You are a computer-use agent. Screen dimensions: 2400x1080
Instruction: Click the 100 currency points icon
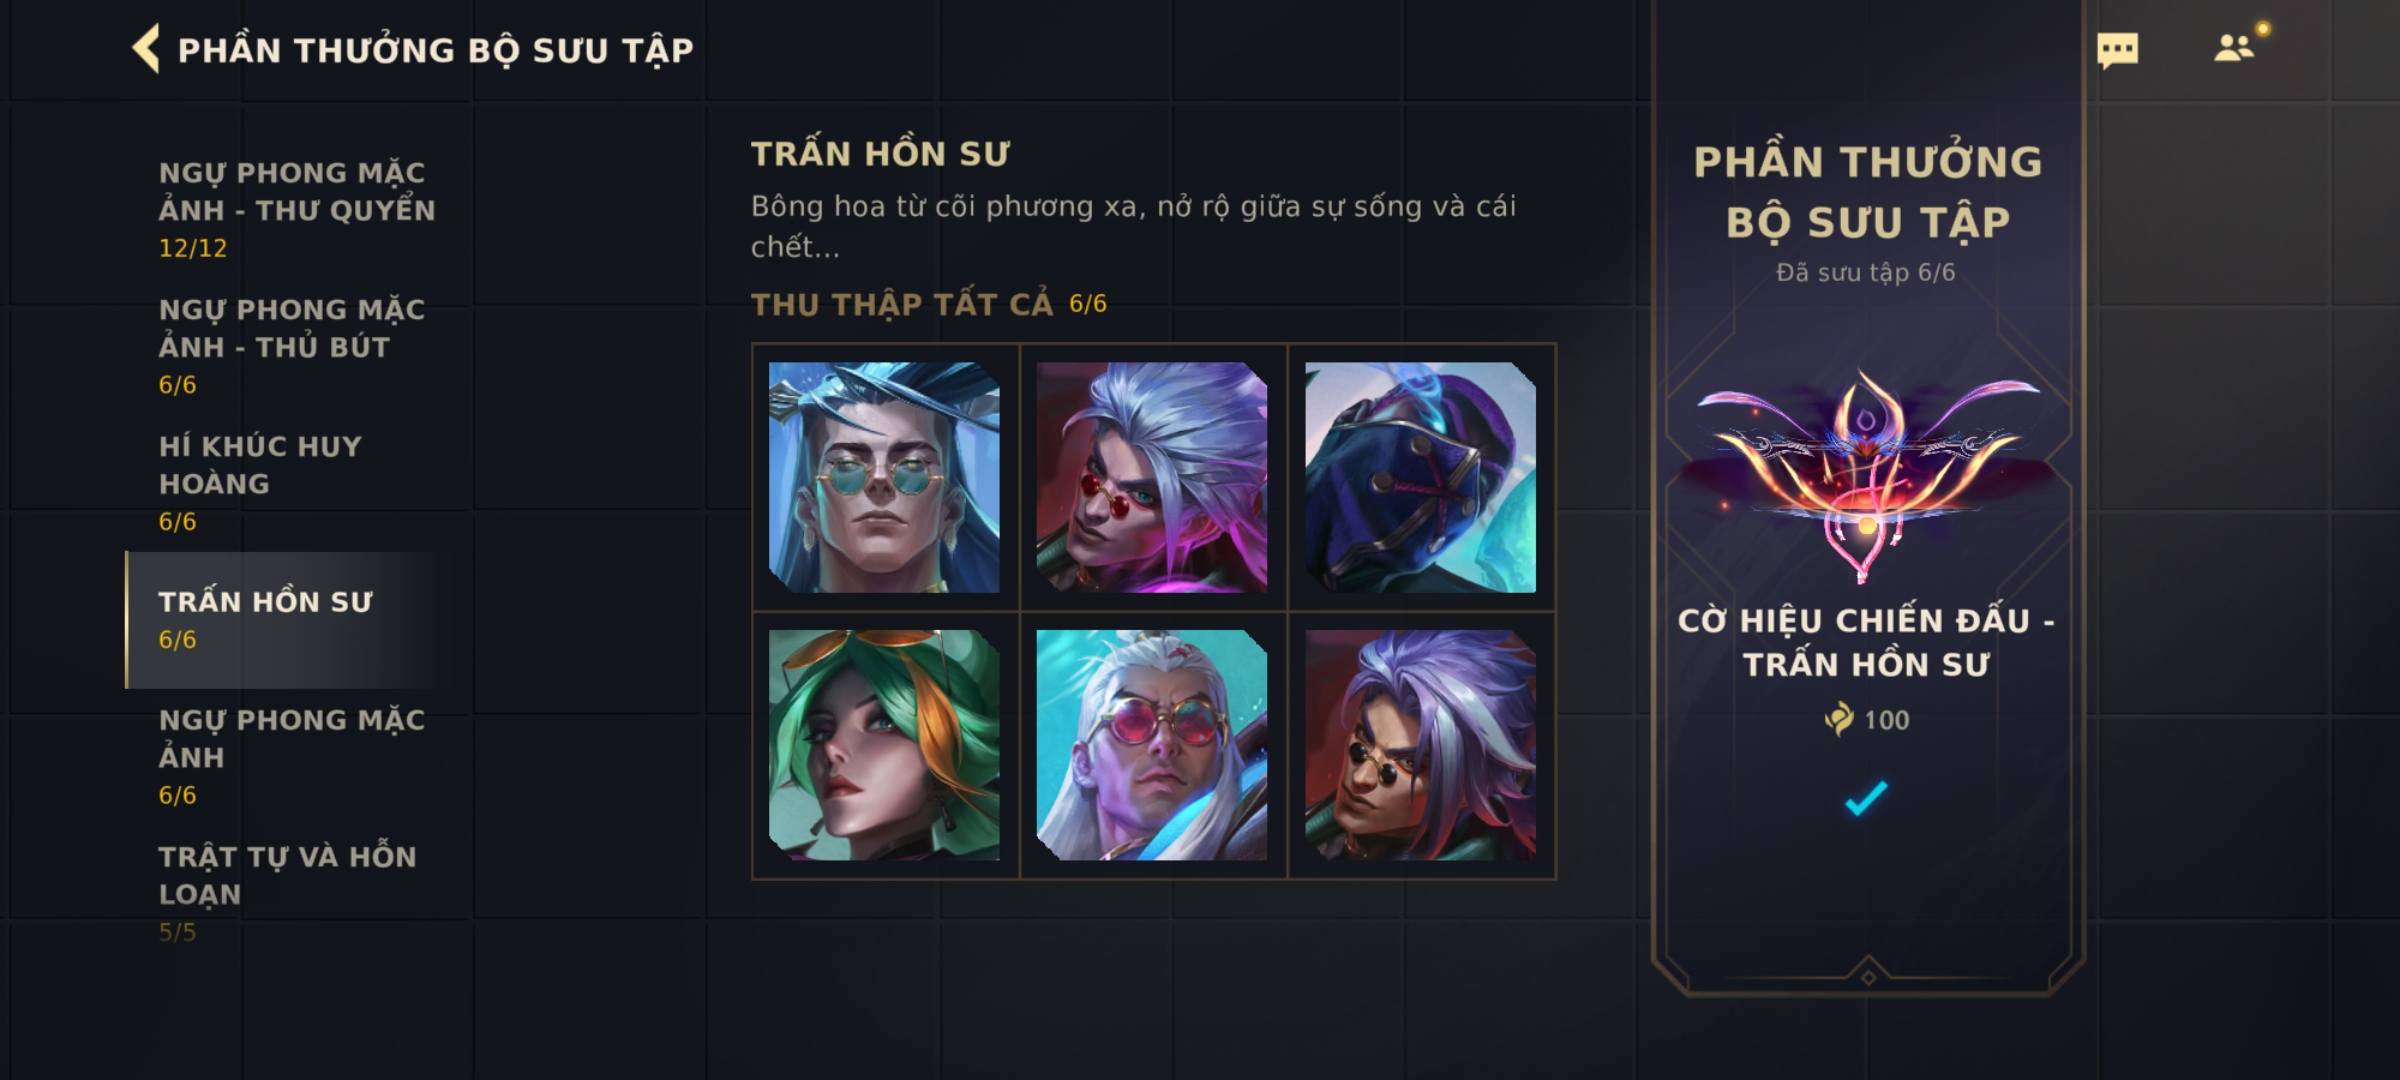pyautogui.click(x=1838, y=719)
